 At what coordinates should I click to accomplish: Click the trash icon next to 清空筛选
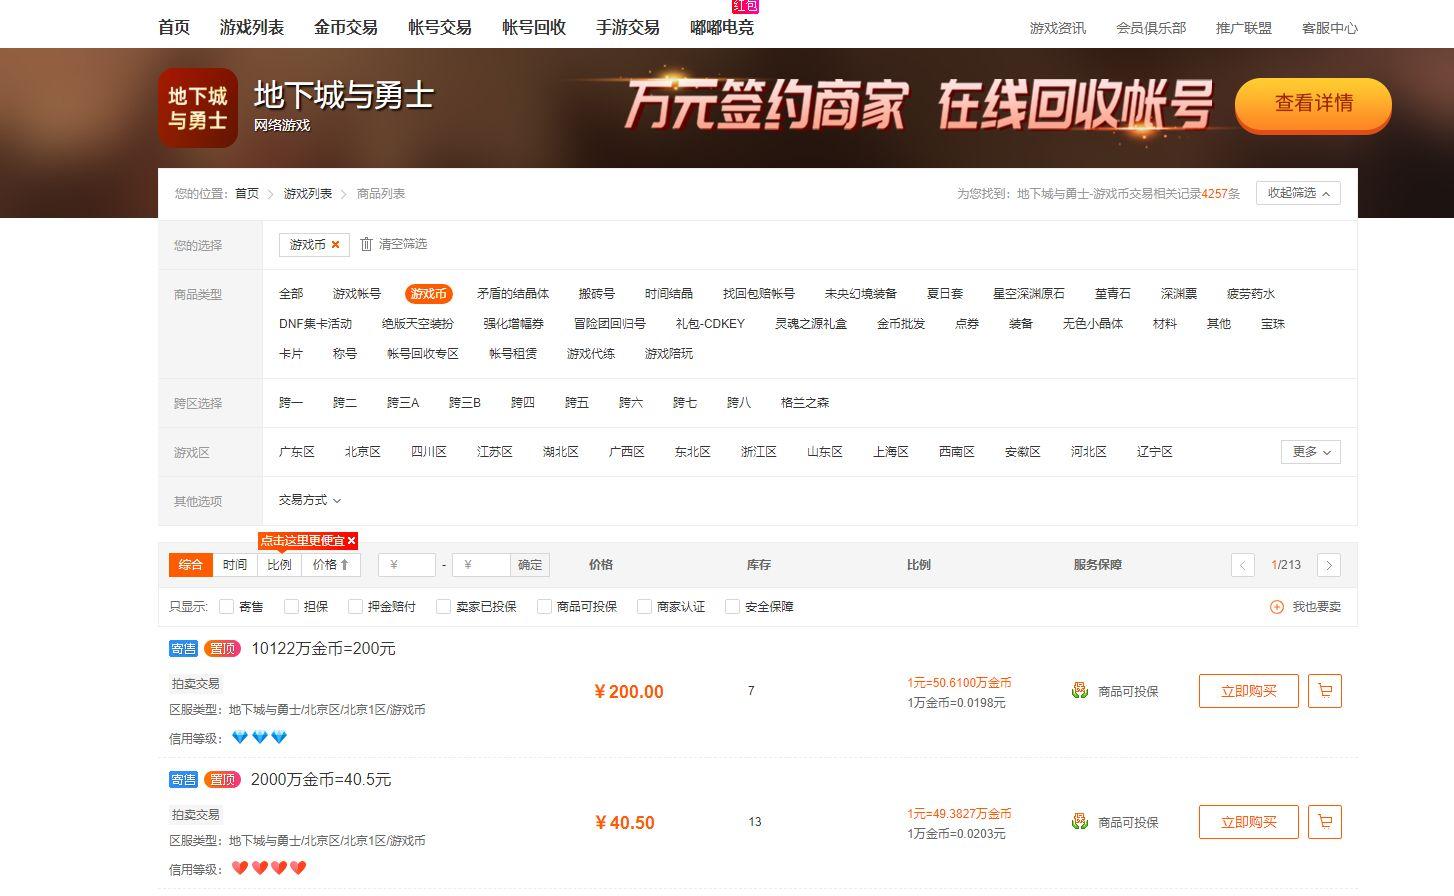tap(366, 244)
